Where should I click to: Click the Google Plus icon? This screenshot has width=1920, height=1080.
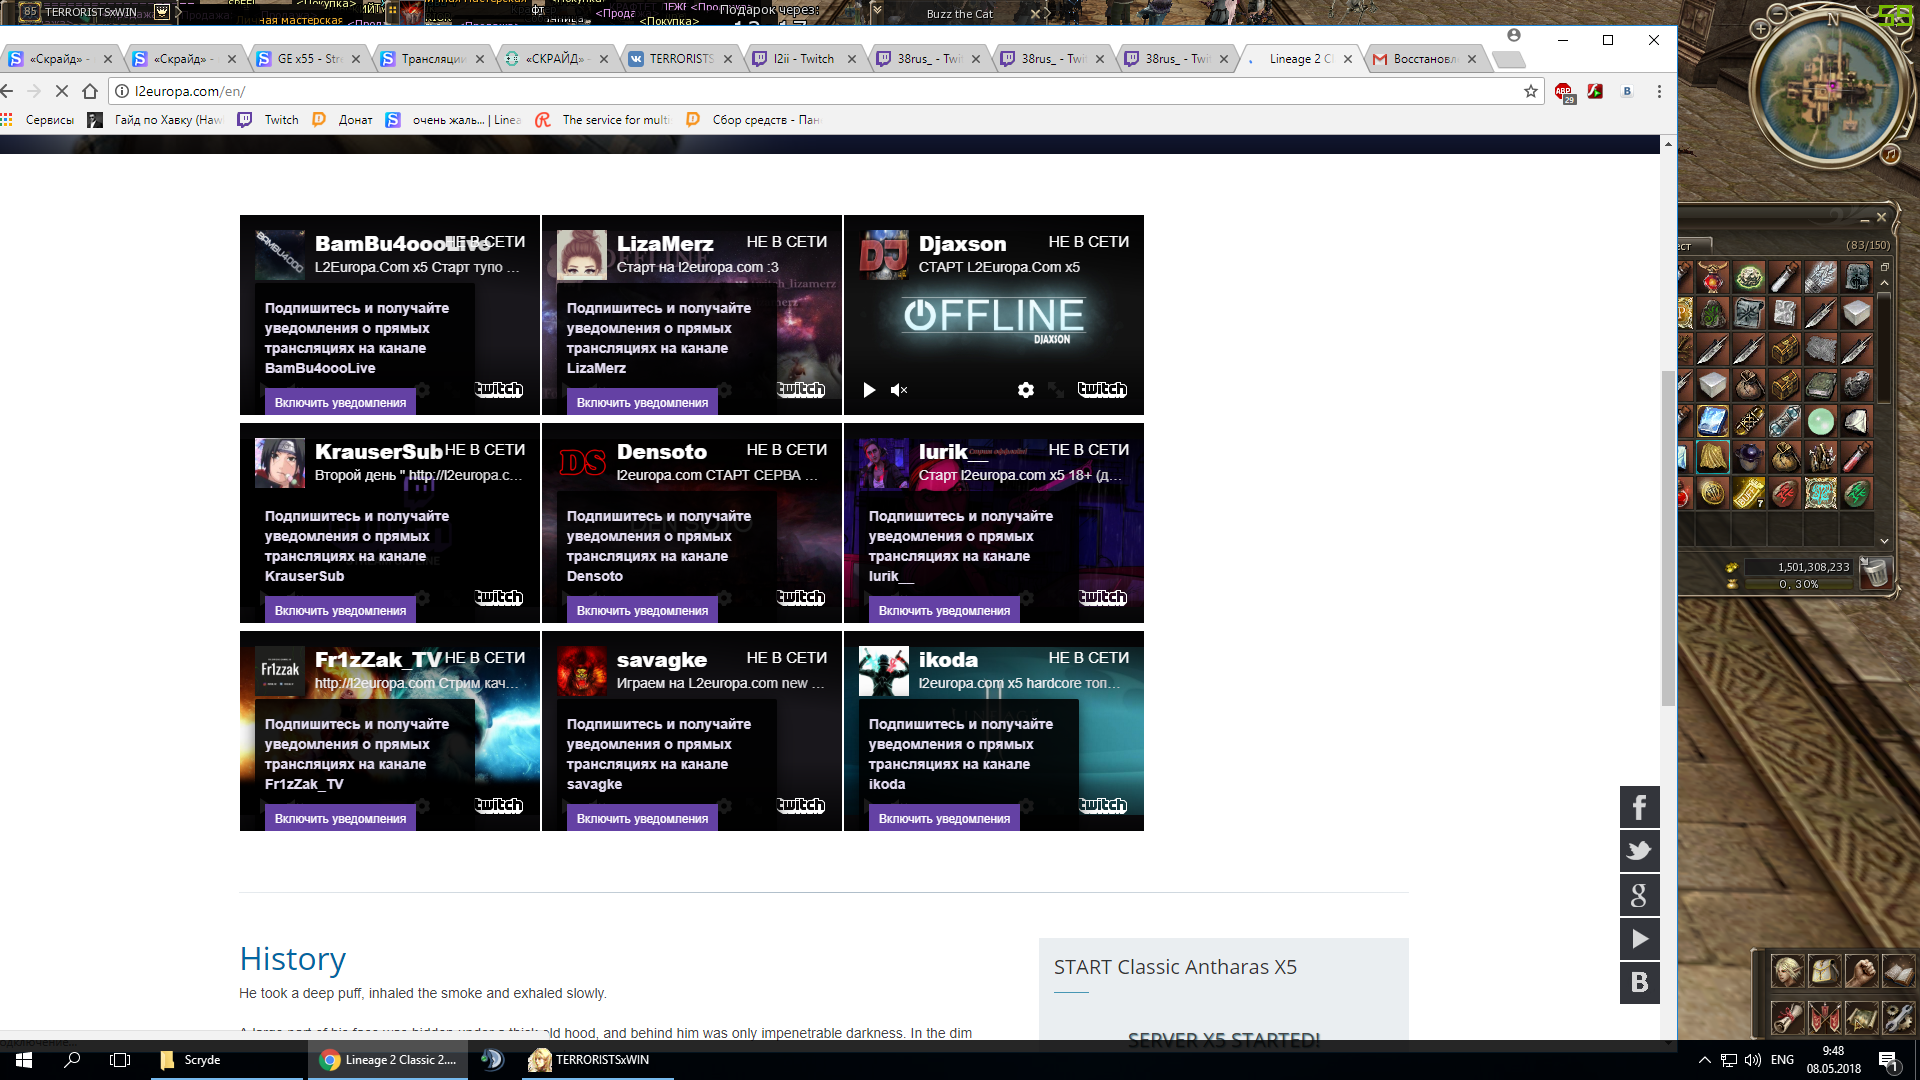[x=1639, y=895]
